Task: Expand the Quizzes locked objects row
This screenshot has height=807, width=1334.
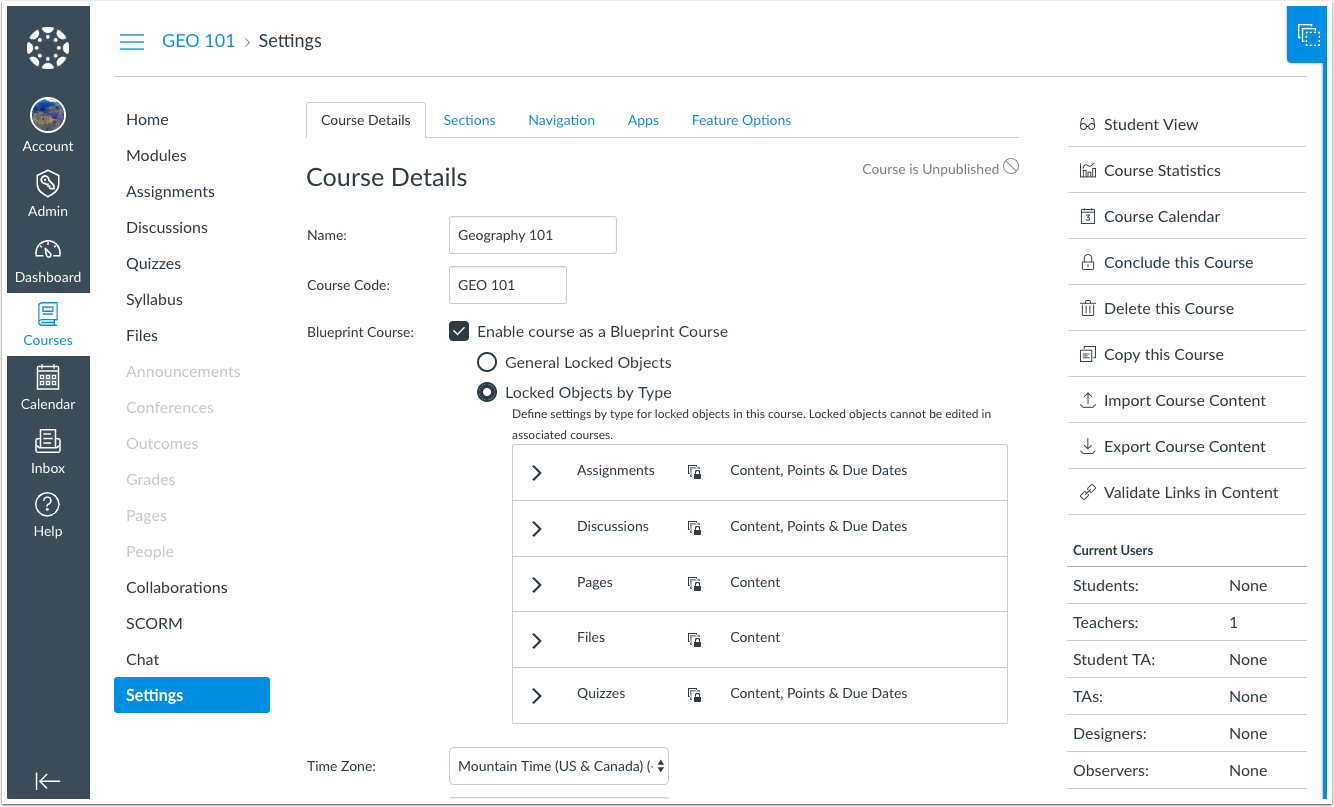Action: 537,693
